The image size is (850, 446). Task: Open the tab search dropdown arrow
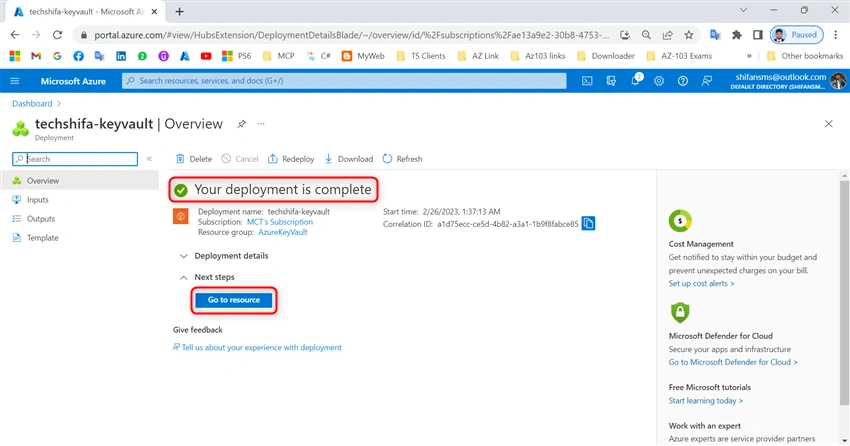tap(743, 10)
